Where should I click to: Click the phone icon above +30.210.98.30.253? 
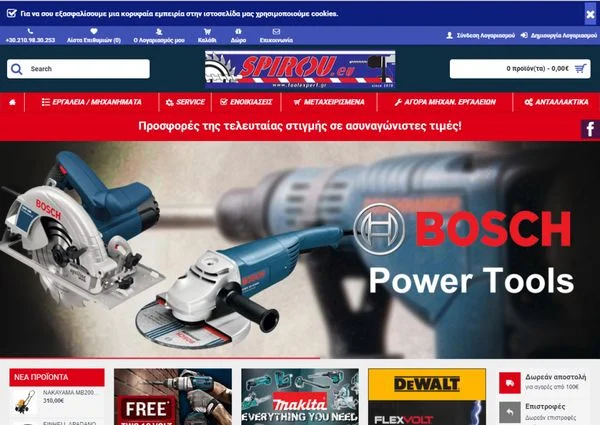pos(30,31)
